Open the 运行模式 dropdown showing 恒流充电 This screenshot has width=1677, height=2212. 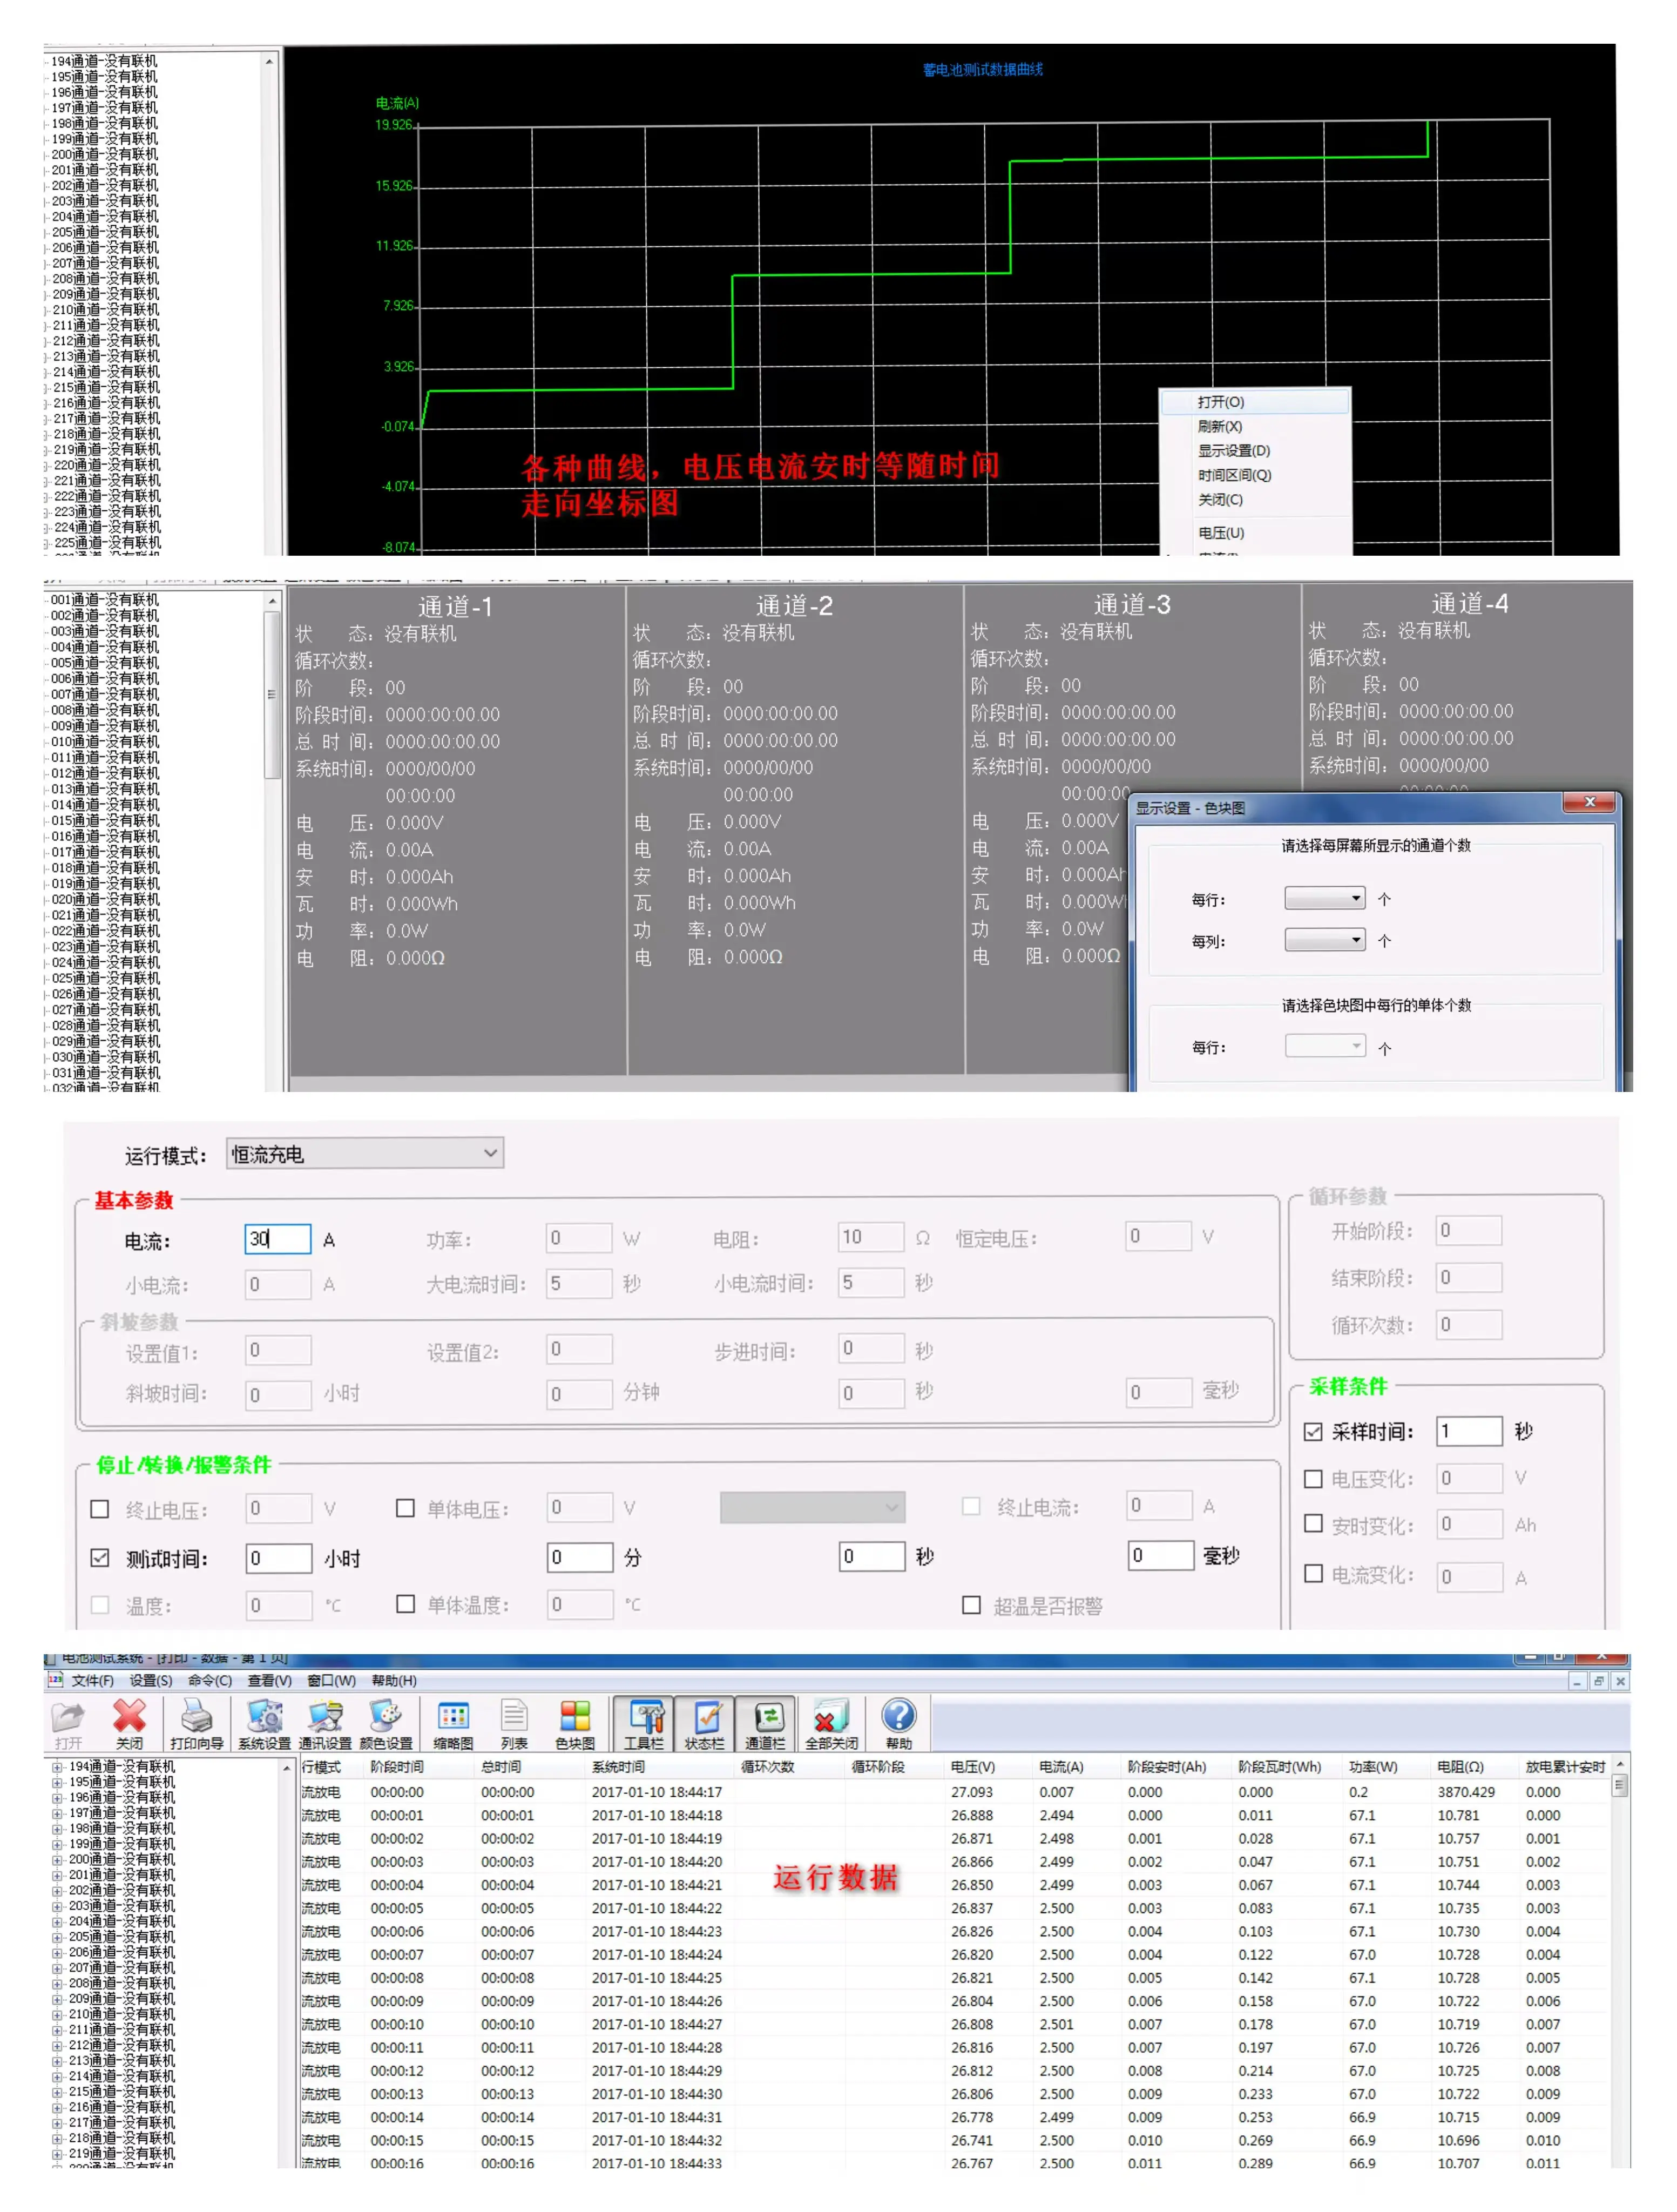click(365, 1153)
